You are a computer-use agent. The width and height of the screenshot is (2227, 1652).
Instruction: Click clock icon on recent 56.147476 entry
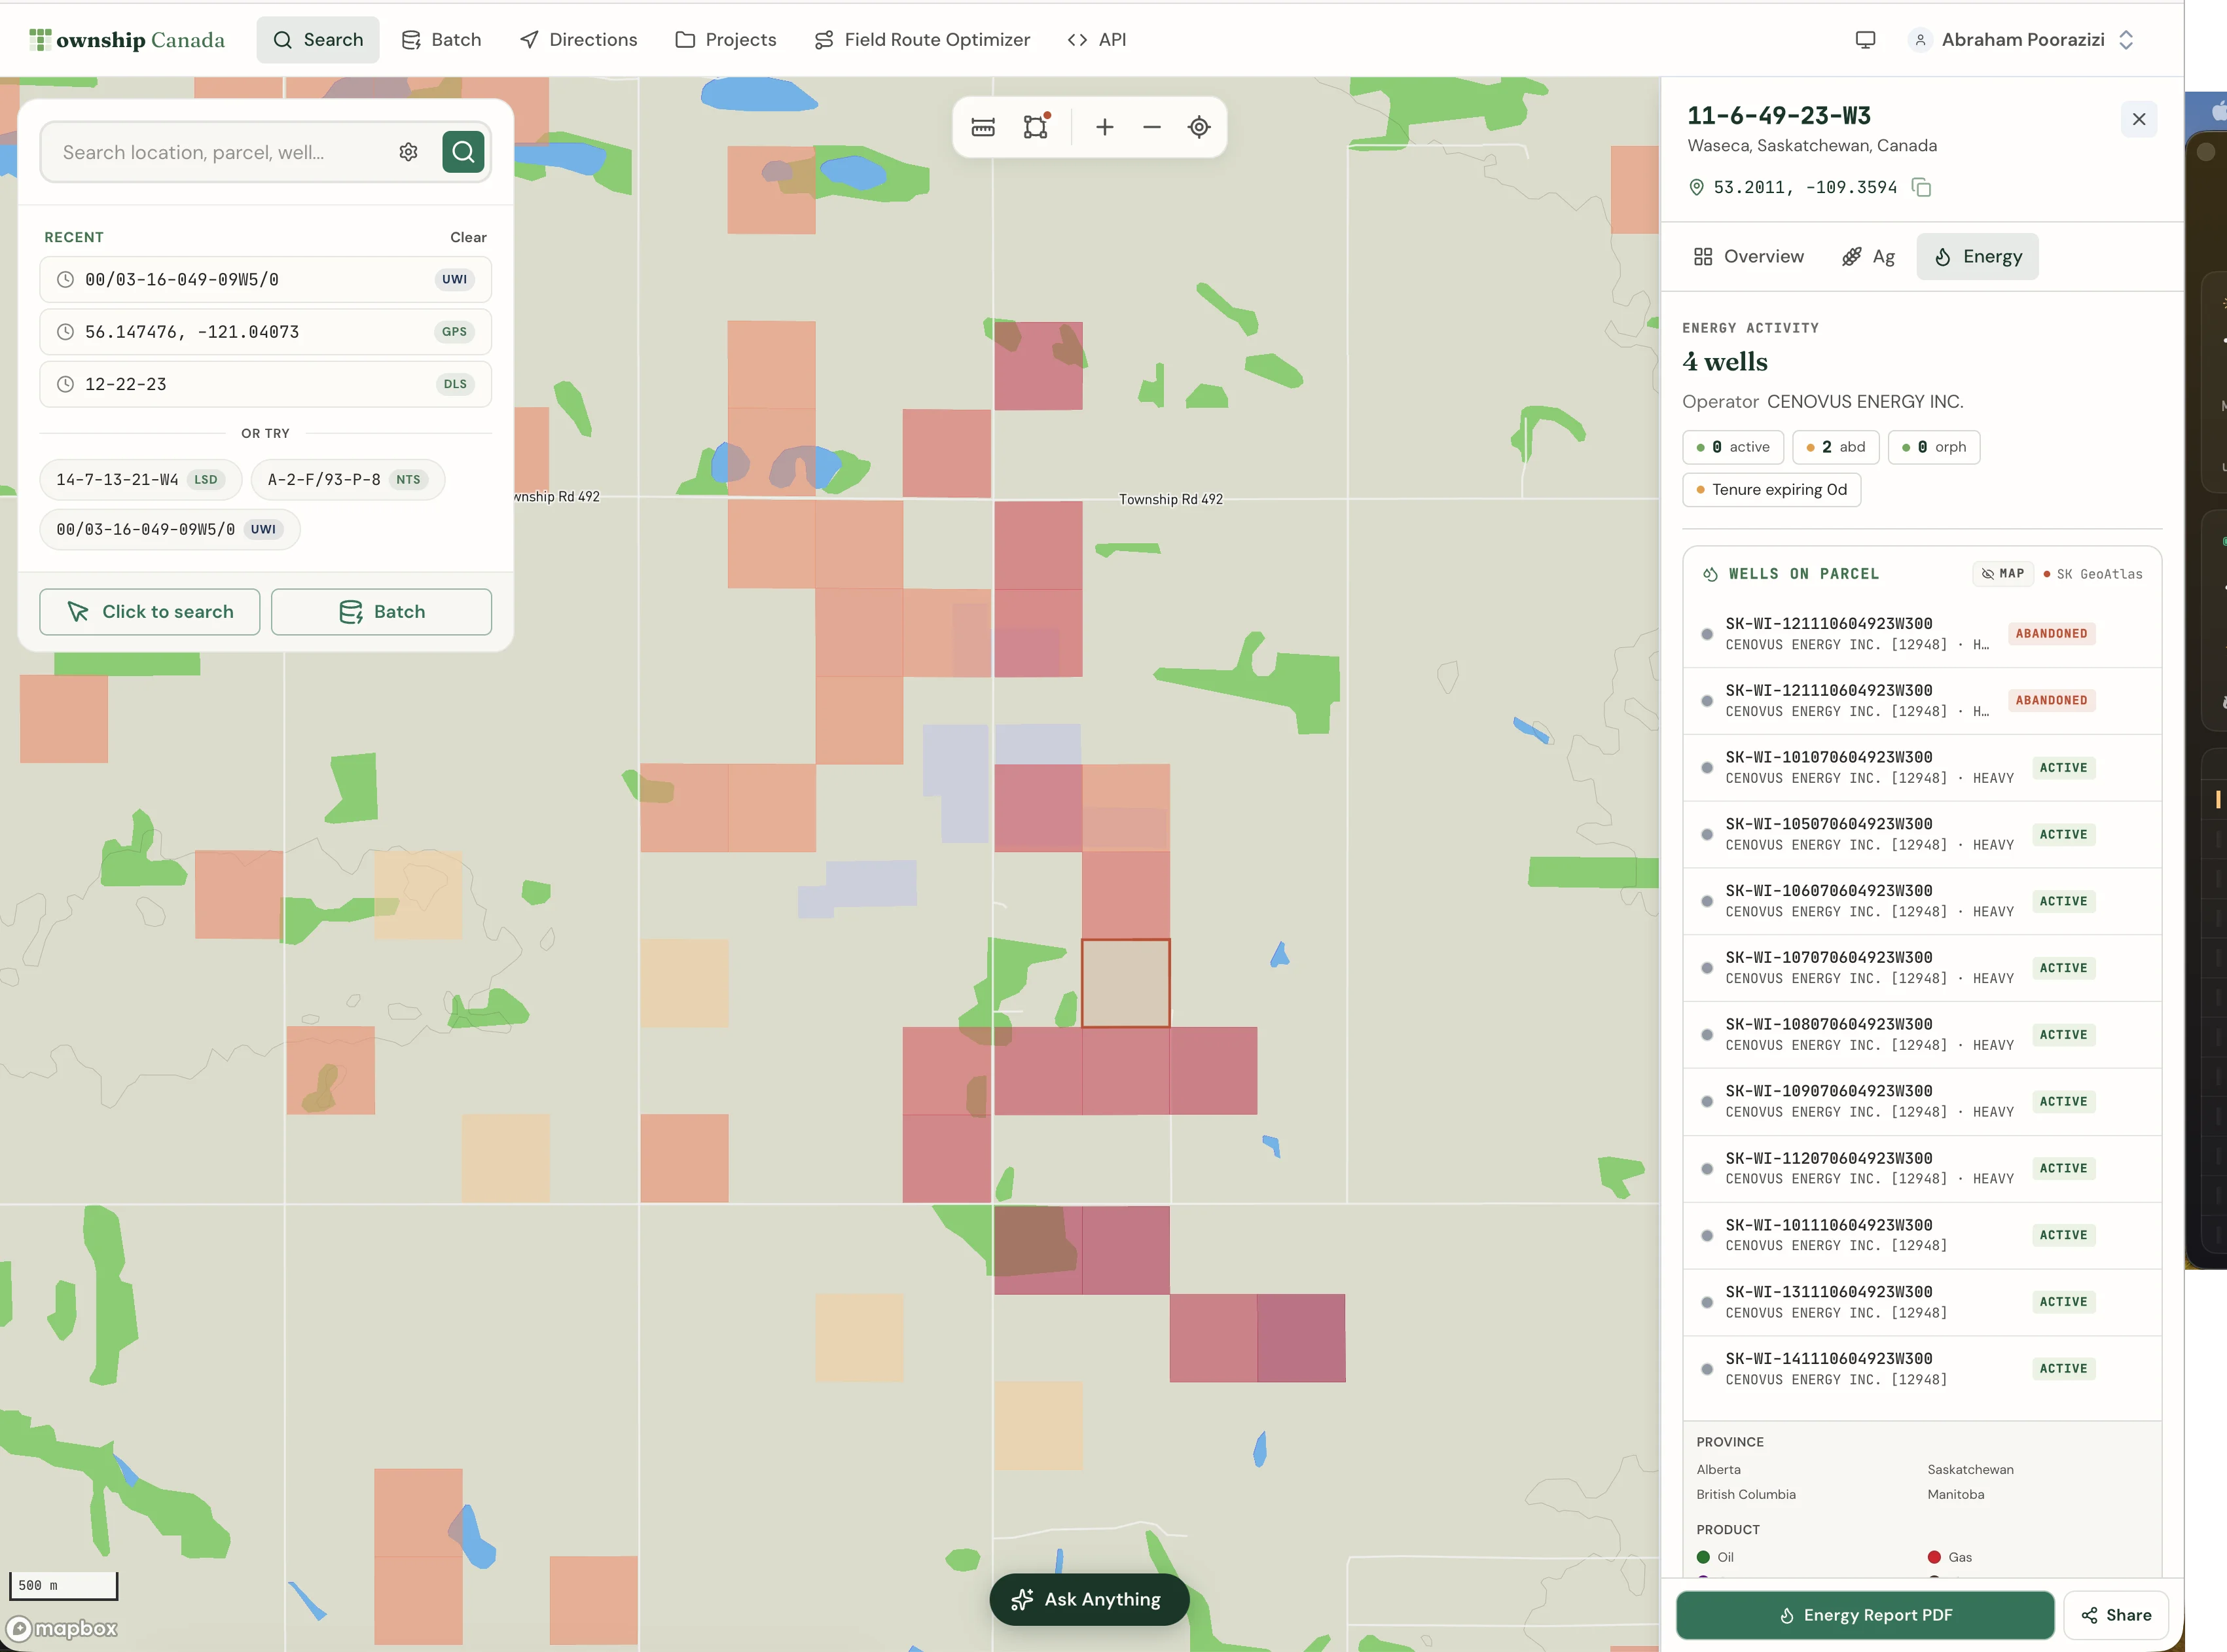coord(65,332)
